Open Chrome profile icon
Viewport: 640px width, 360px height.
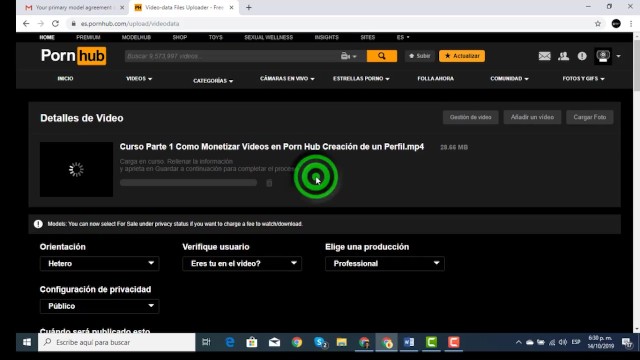point(616,24)
